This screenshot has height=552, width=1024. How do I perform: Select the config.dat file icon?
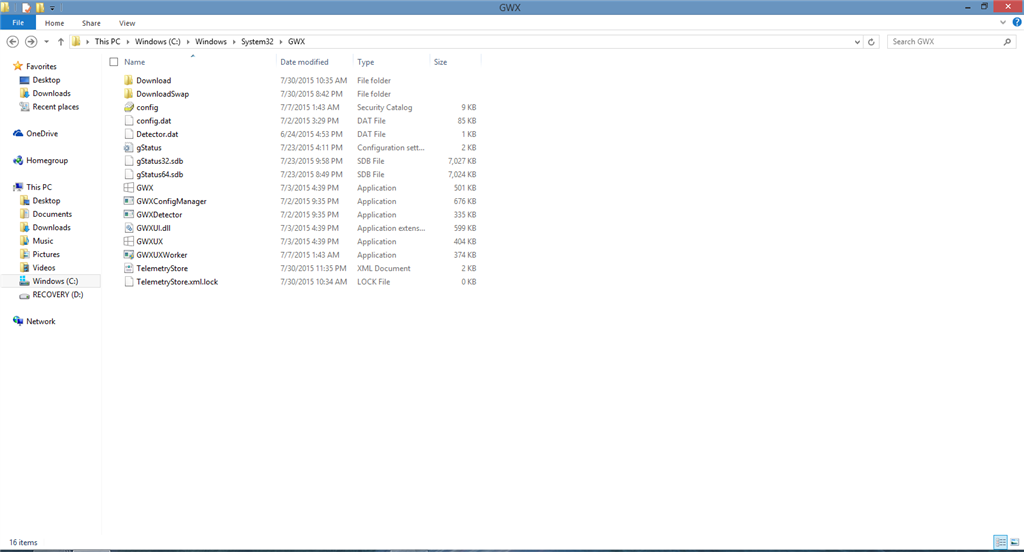(x=129, y=120)
